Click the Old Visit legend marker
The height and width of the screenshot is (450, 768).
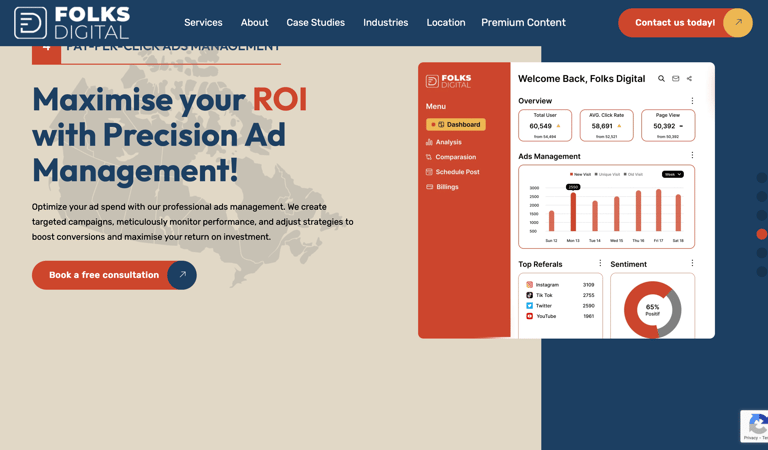(625, 174)
